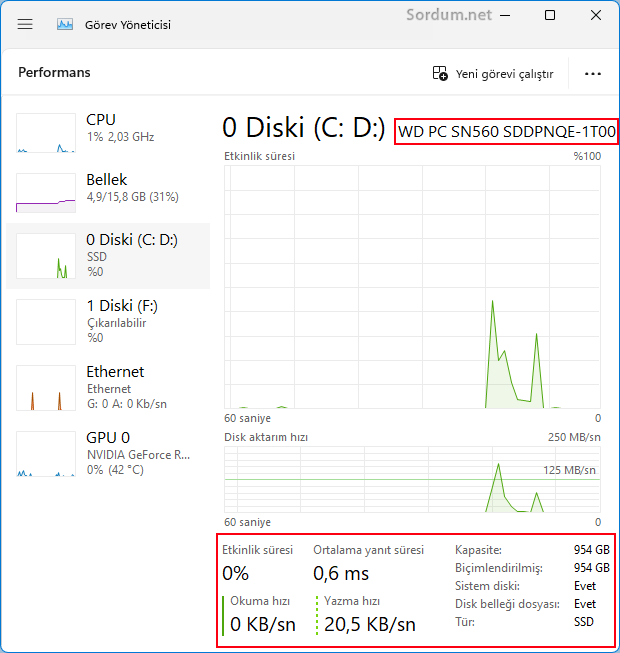Click the 1% 2,03 GHz CPU text

[120, 137]
